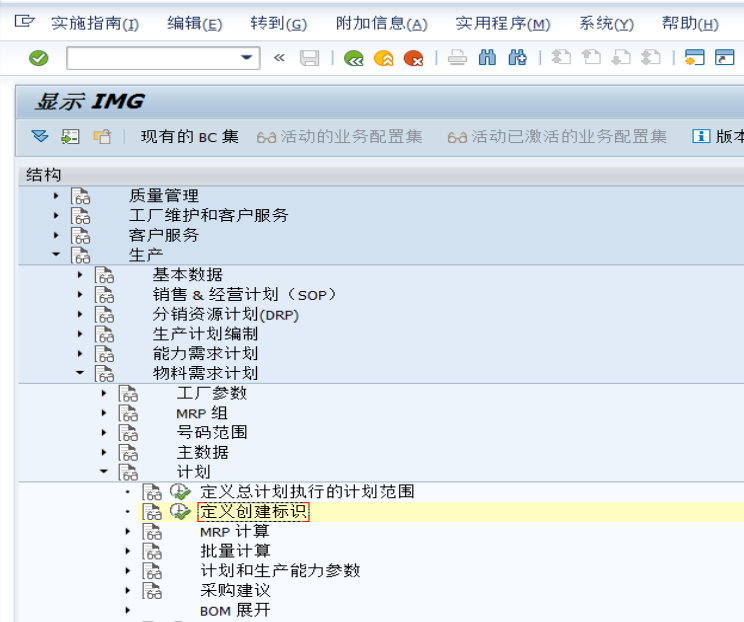Open documentation icon for 定义创建标识
This screenshot has height=622, width=744.
click(x=152, y=511)
